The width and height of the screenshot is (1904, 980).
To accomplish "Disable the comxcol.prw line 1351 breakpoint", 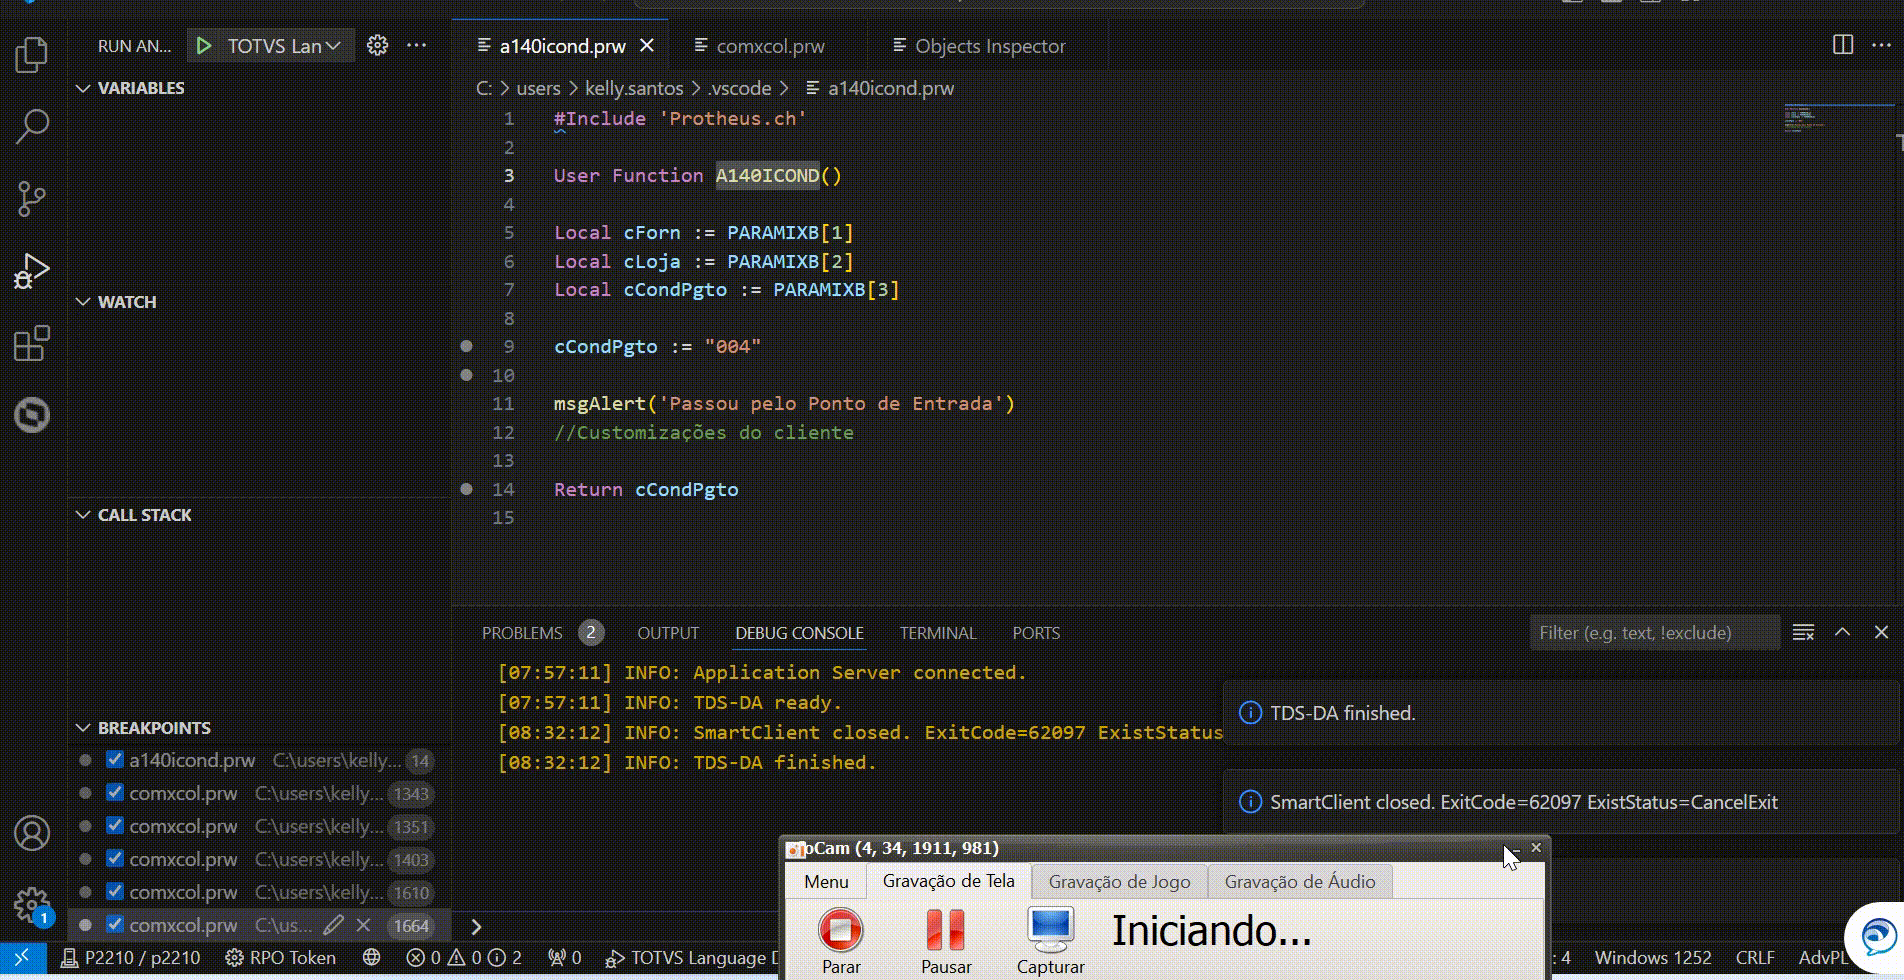I will (115, 826).
